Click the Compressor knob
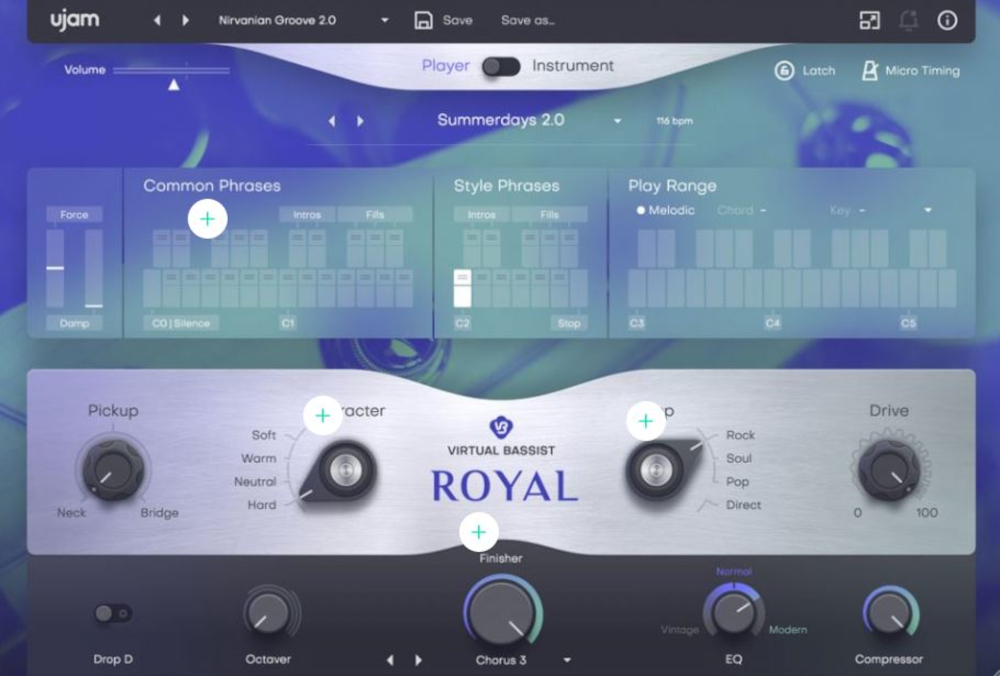1000x676 pixels. [889, 612]
